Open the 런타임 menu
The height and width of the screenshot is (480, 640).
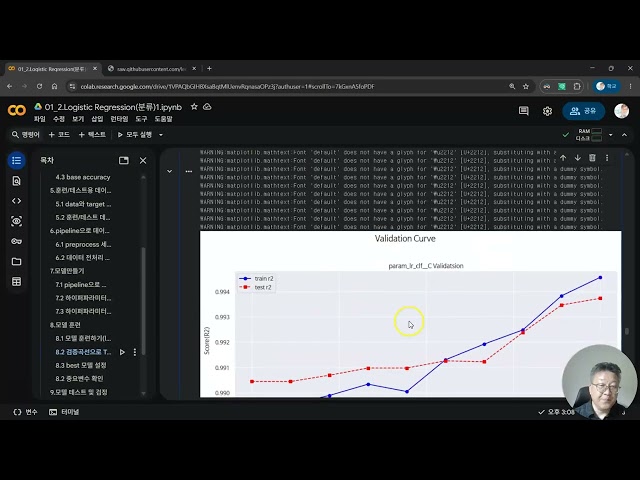tap(119, 119)
